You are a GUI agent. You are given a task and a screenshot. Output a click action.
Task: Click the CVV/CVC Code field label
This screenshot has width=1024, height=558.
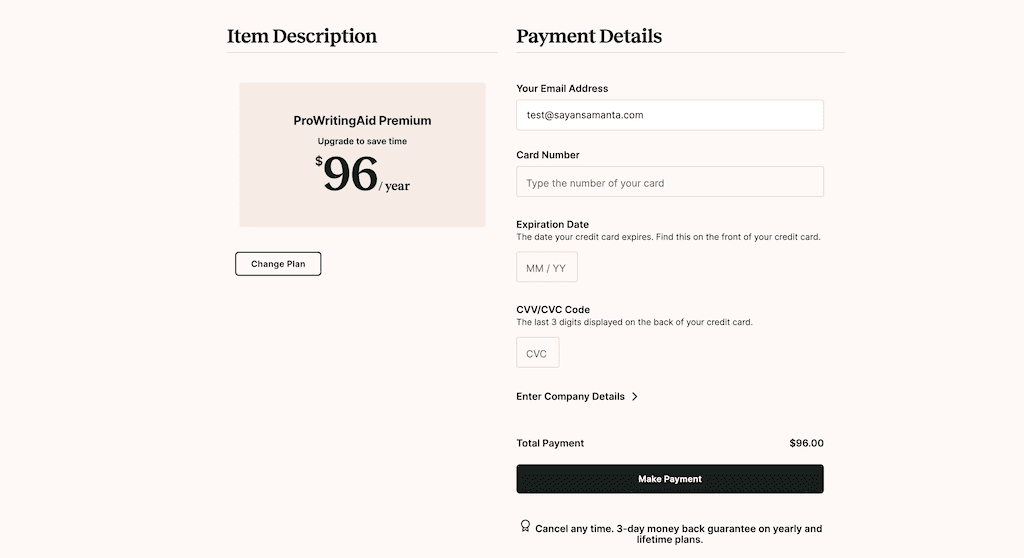[553, 310]
